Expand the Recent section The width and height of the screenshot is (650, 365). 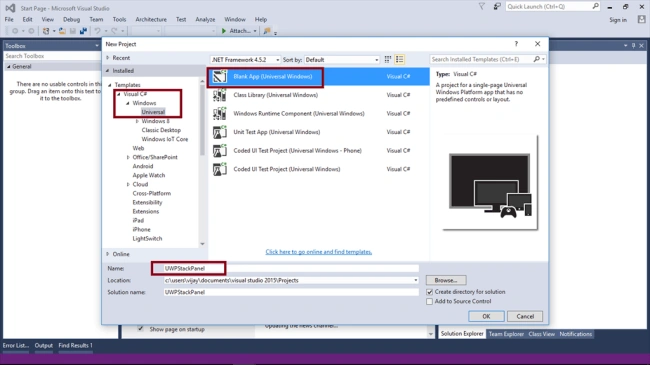pos(108,58)
